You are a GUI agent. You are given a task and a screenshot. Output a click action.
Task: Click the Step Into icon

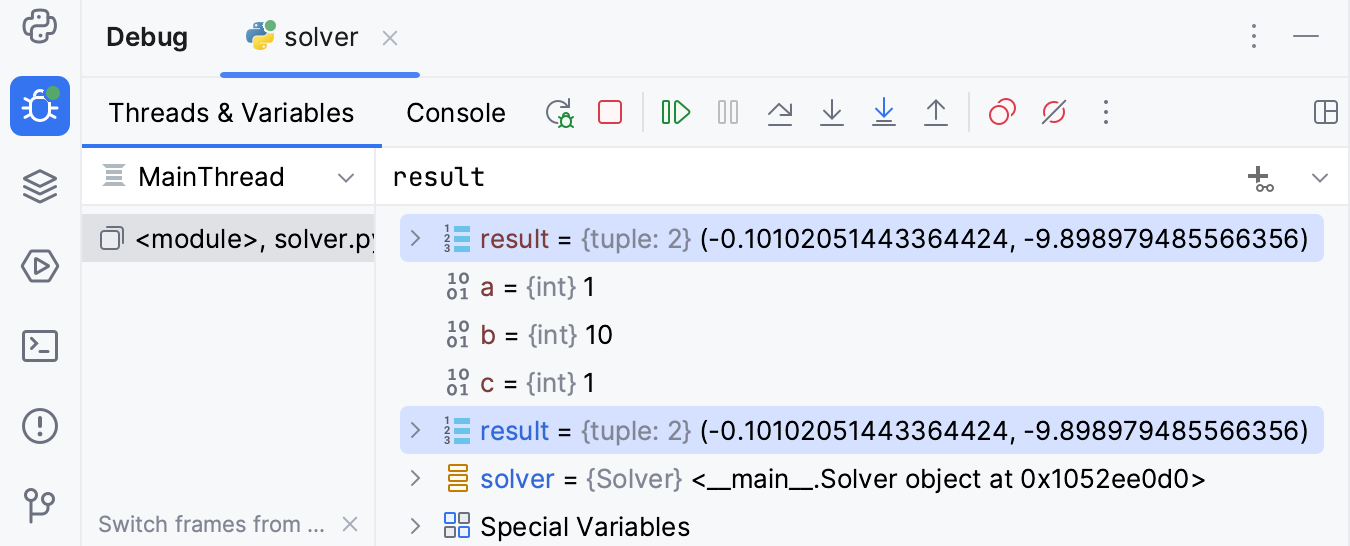[x=832, y=112]
